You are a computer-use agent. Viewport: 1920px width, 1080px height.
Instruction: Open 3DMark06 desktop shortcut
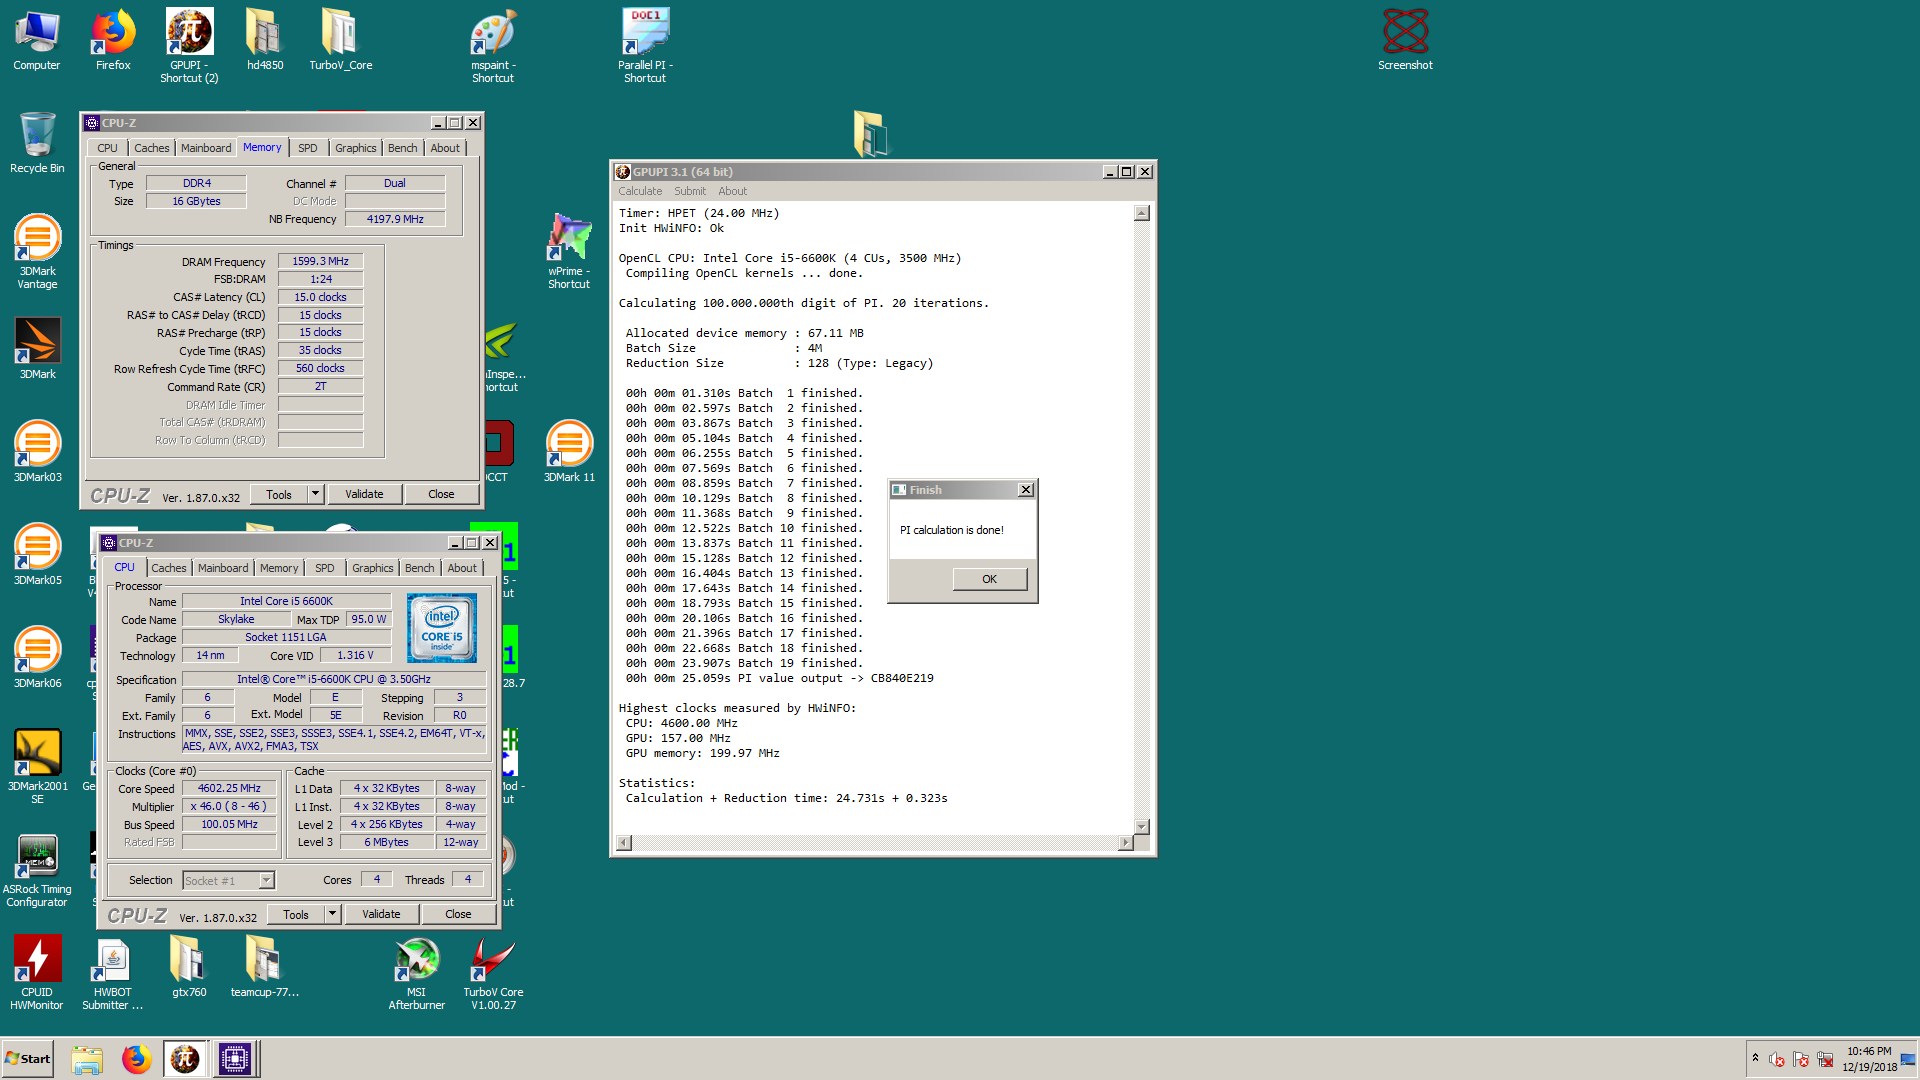click(x=37, y=659)
